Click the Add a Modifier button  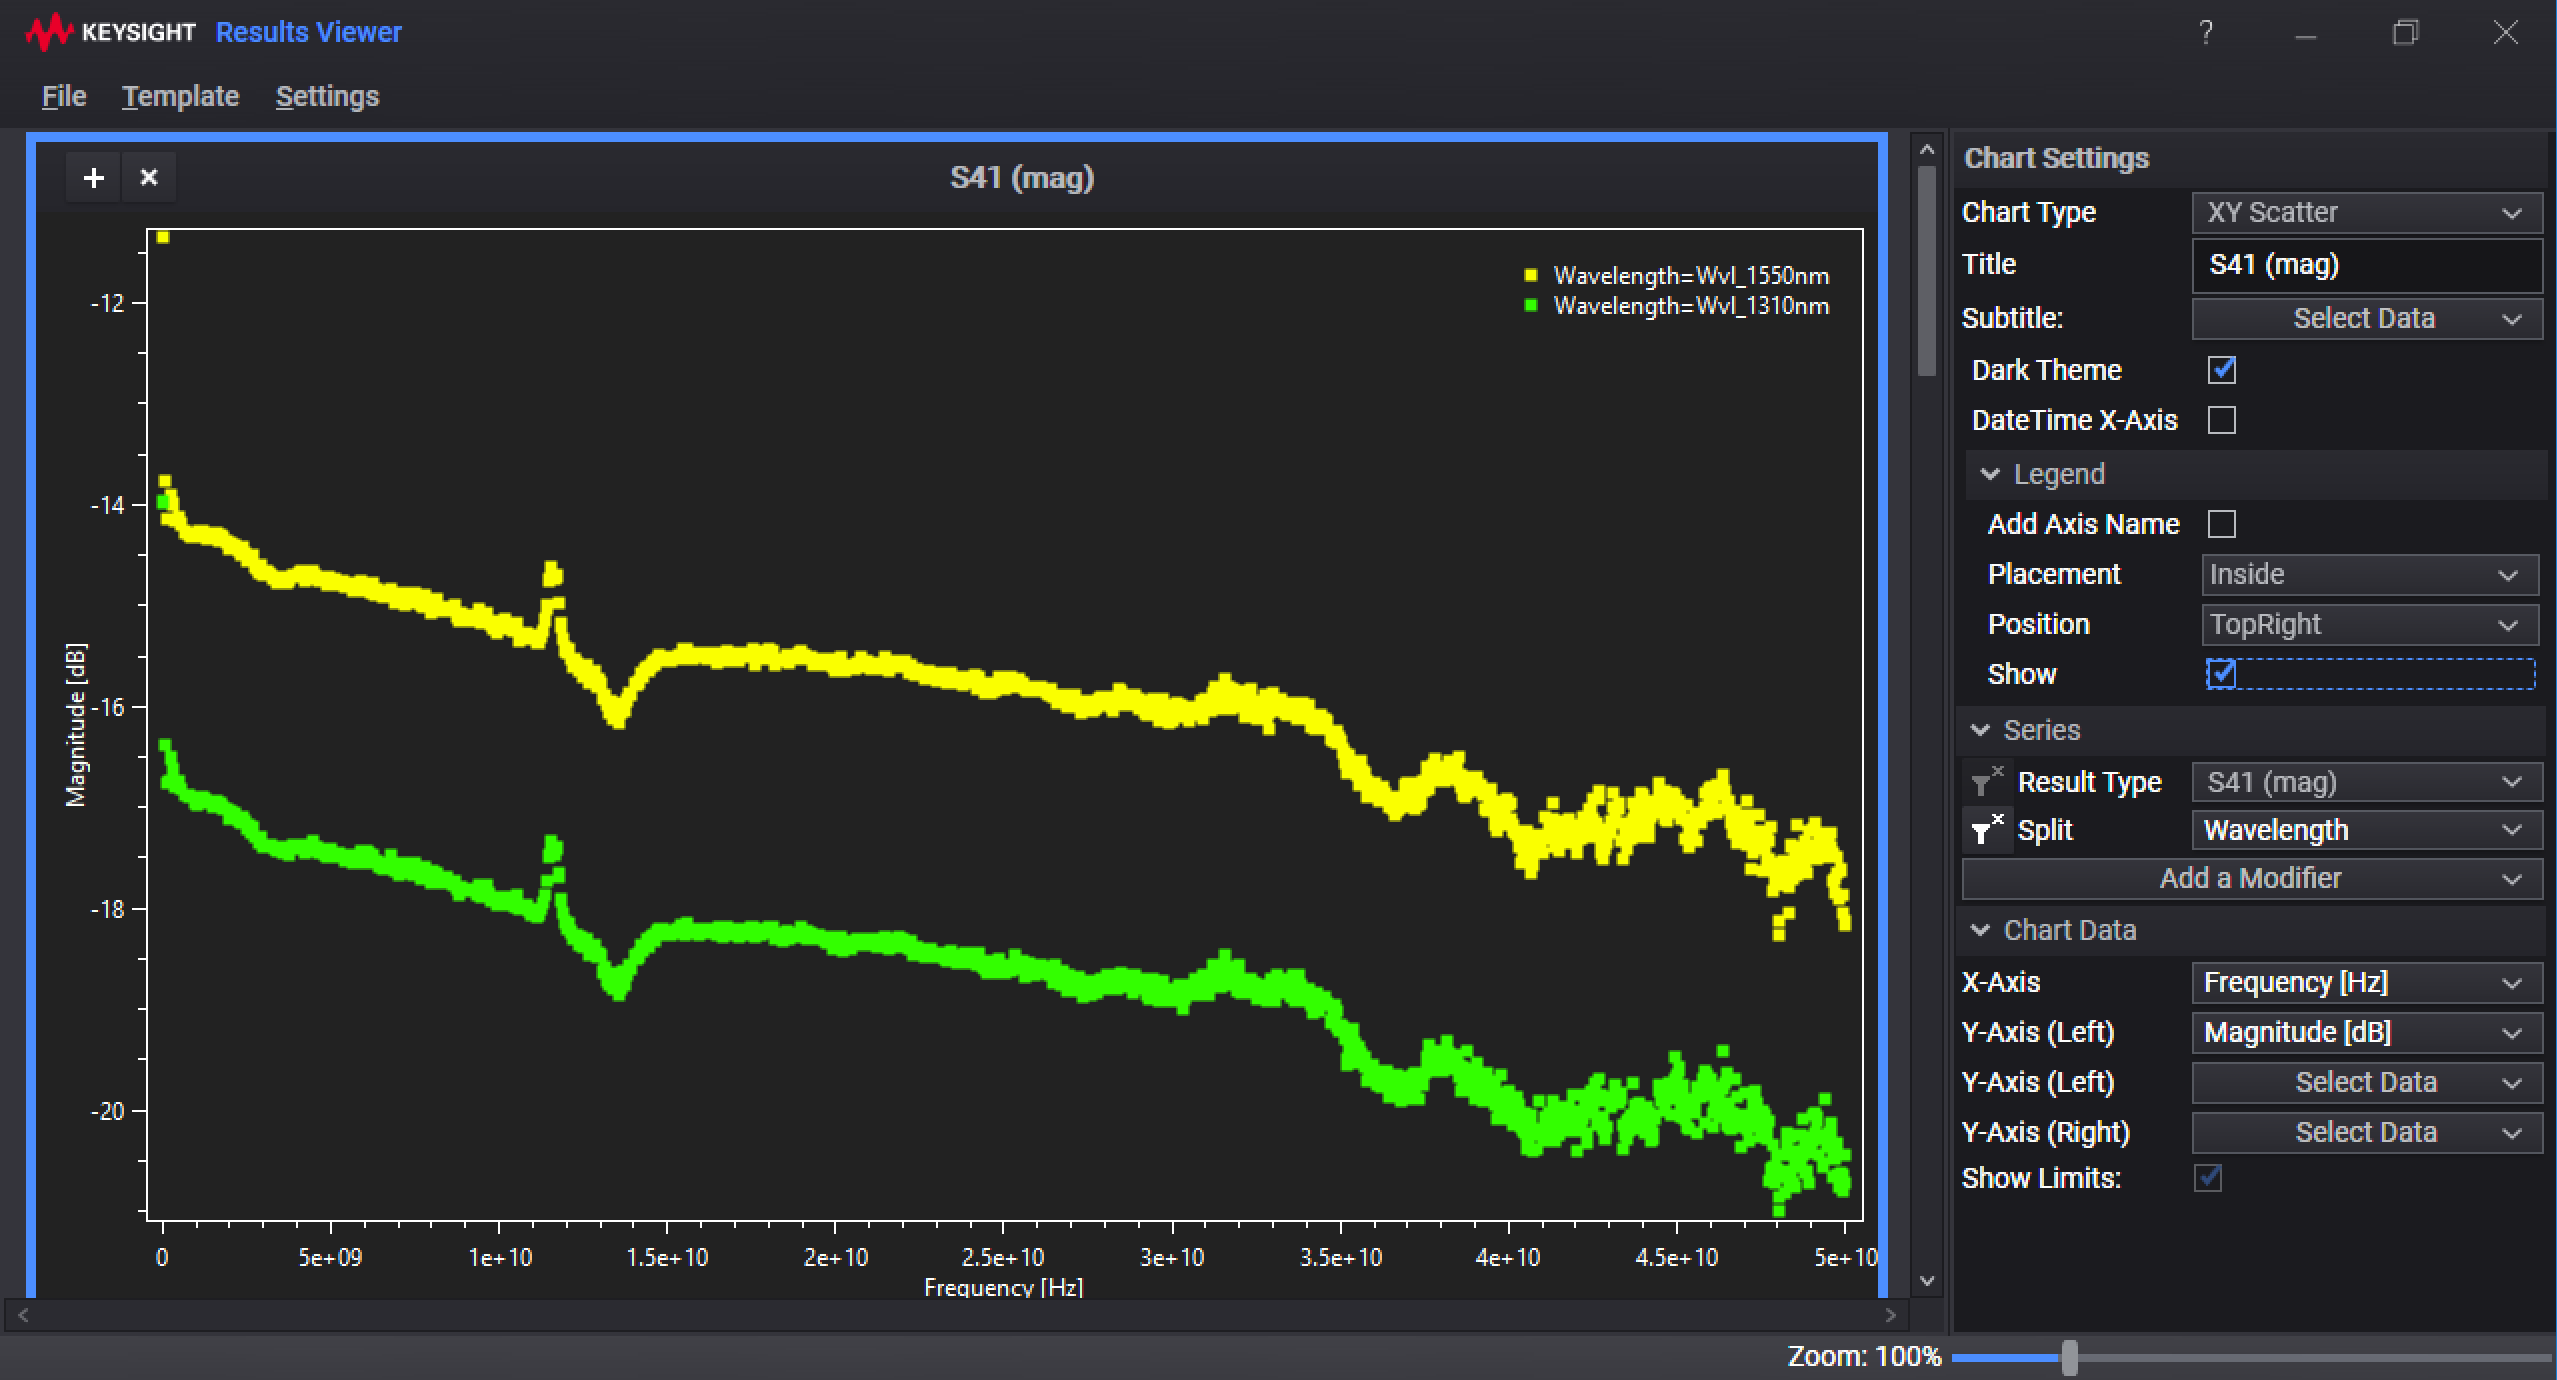click(2250, 878)
